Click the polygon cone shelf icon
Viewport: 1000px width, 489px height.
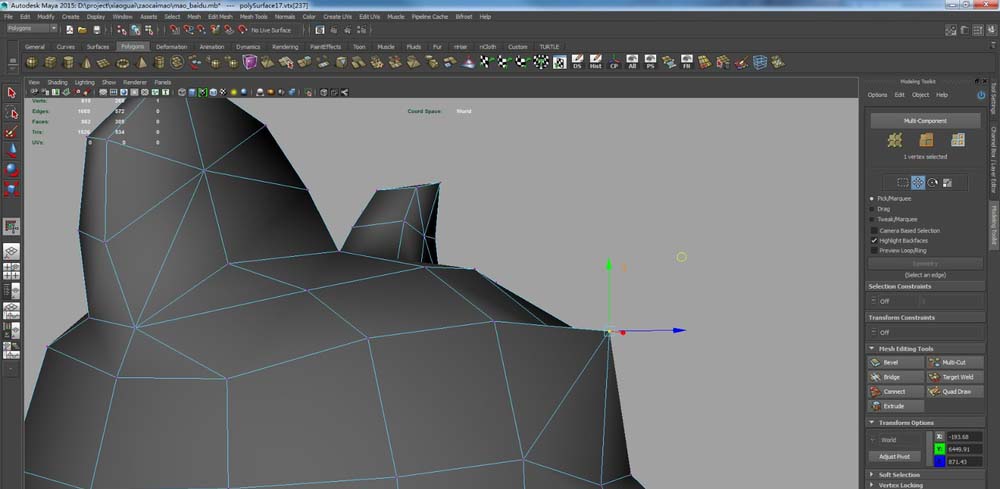click(86, 62)
